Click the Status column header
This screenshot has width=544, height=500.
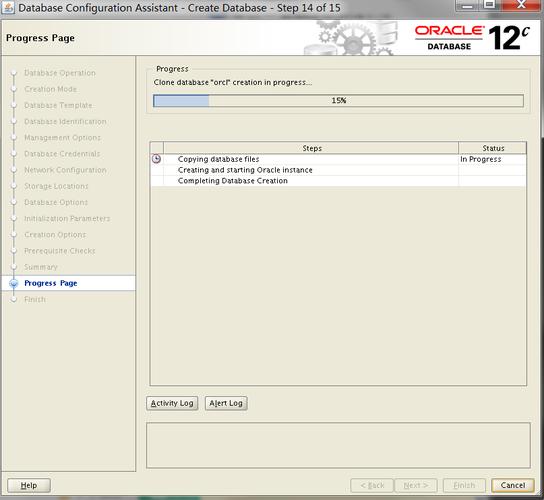493,148
